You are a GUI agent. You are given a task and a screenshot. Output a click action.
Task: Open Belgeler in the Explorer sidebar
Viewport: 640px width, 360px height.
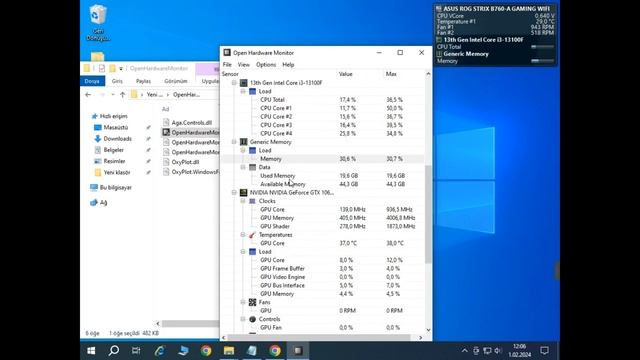113,150
